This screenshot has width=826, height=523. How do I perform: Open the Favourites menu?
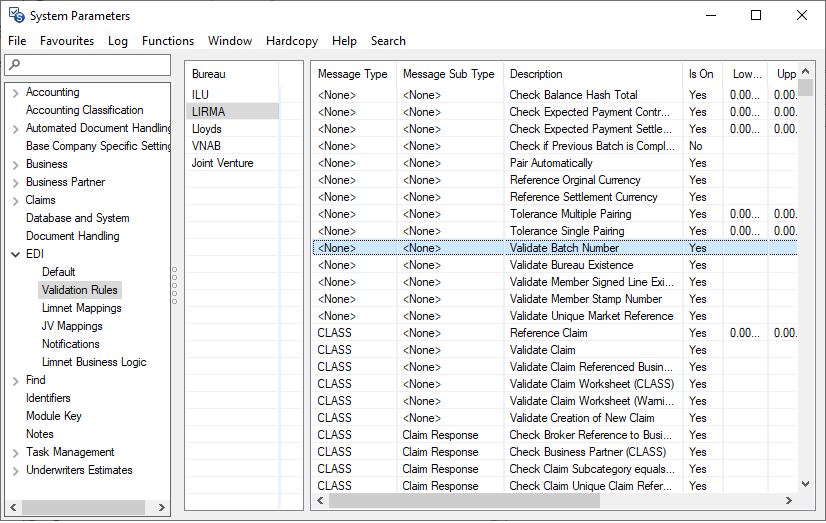click(67, 41)
